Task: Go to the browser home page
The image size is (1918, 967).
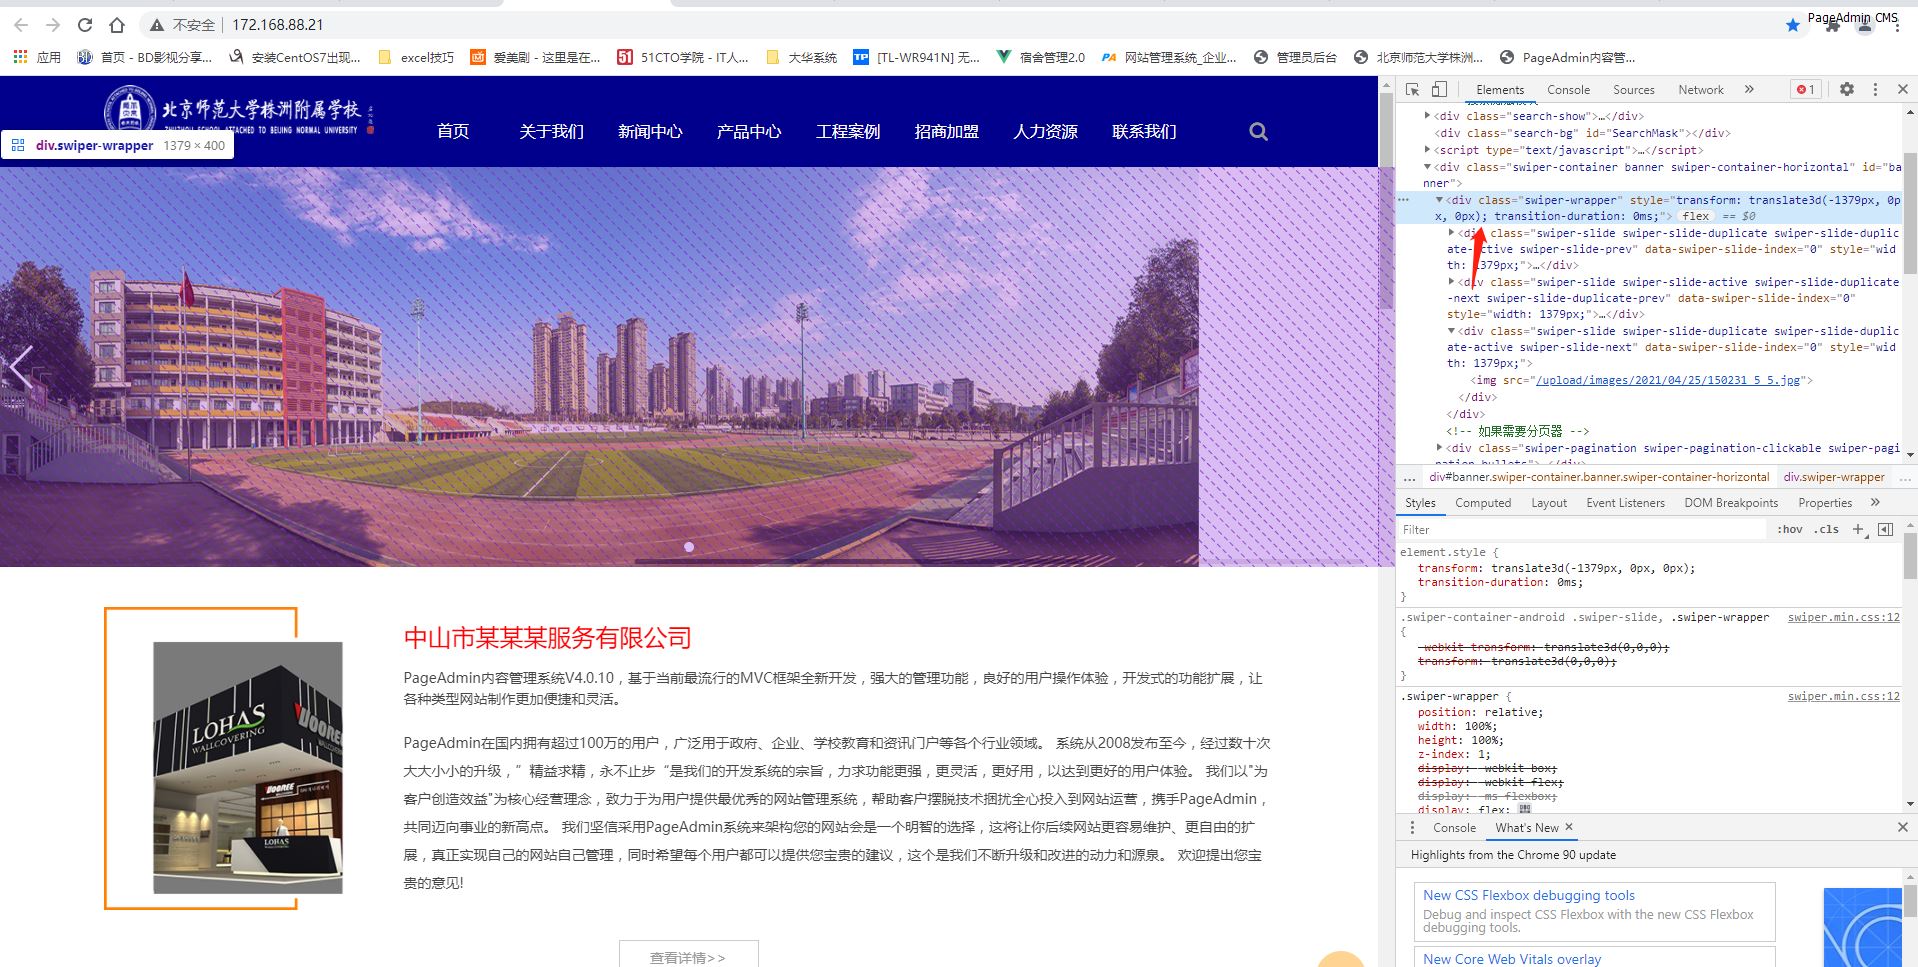Action: click(x=117, y=25)
